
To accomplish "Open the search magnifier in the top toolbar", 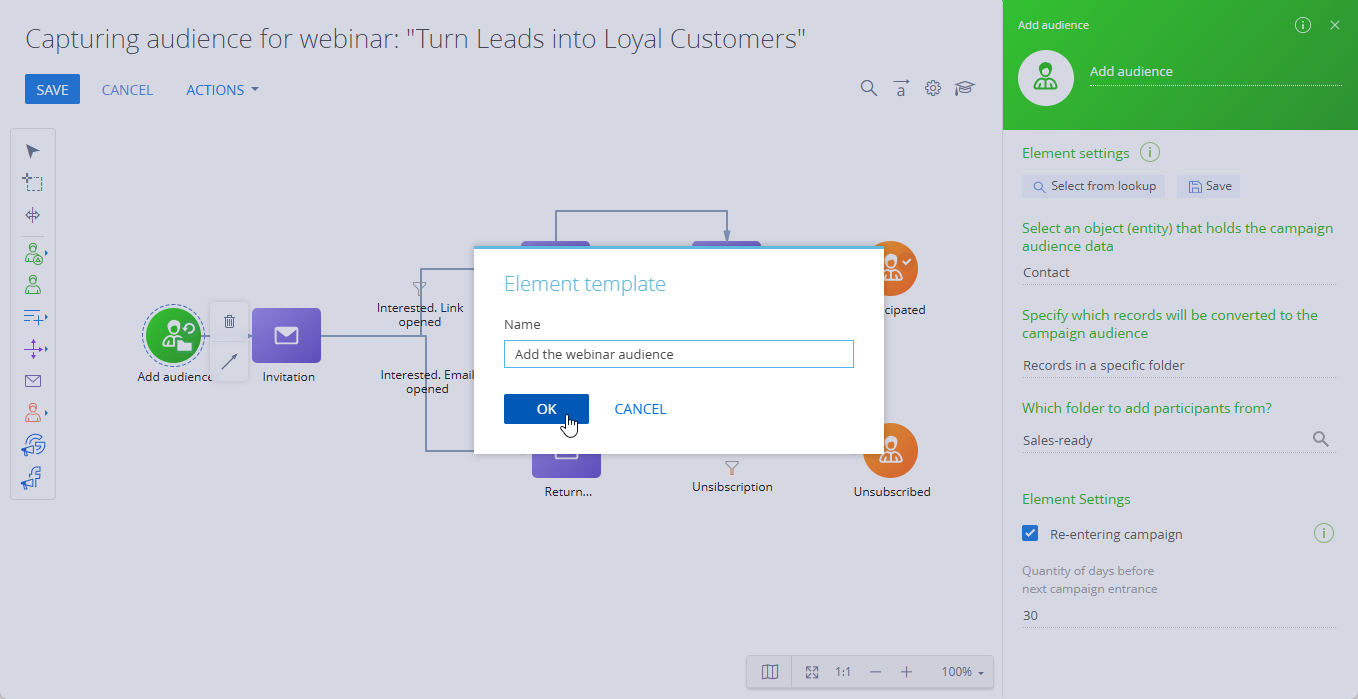I will pyautogui.click(x=869, y=88).
